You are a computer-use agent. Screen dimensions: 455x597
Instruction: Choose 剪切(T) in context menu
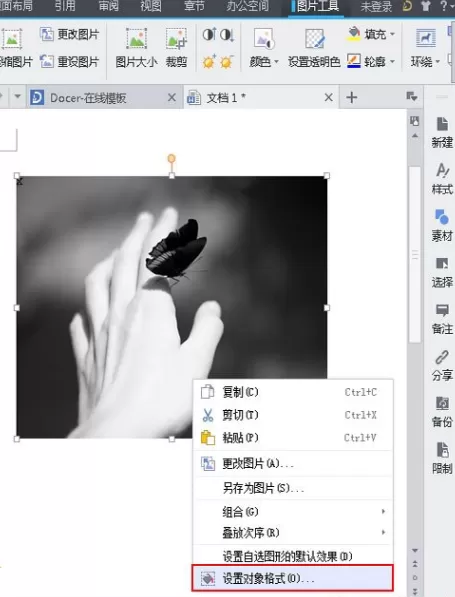(x=292, y=415)
